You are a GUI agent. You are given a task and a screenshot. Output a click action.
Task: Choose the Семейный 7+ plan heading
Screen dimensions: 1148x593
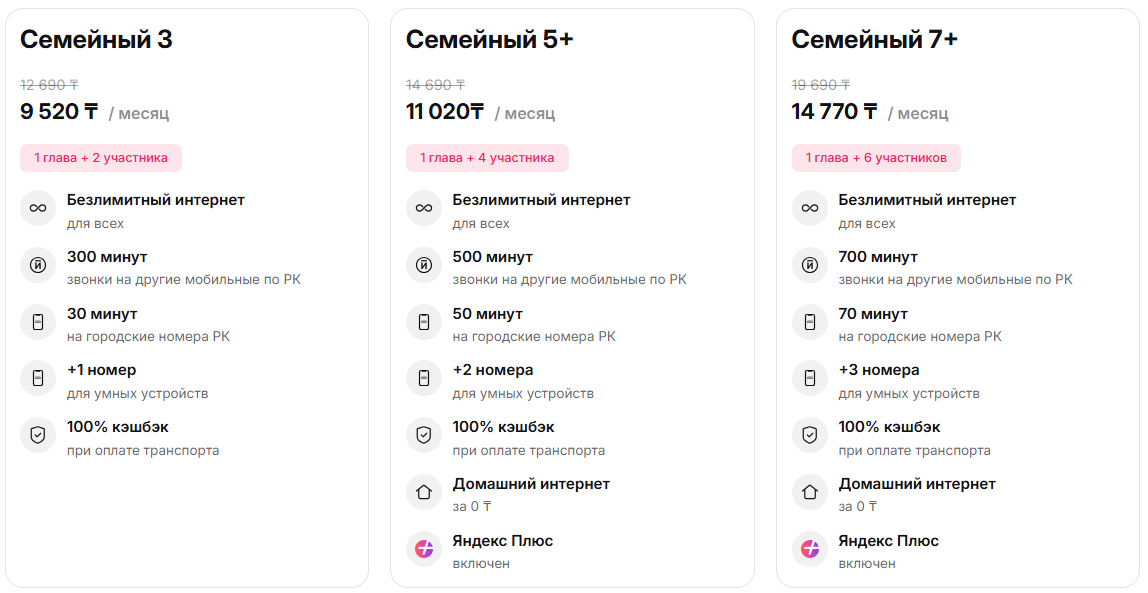click(x=874, y=39)
